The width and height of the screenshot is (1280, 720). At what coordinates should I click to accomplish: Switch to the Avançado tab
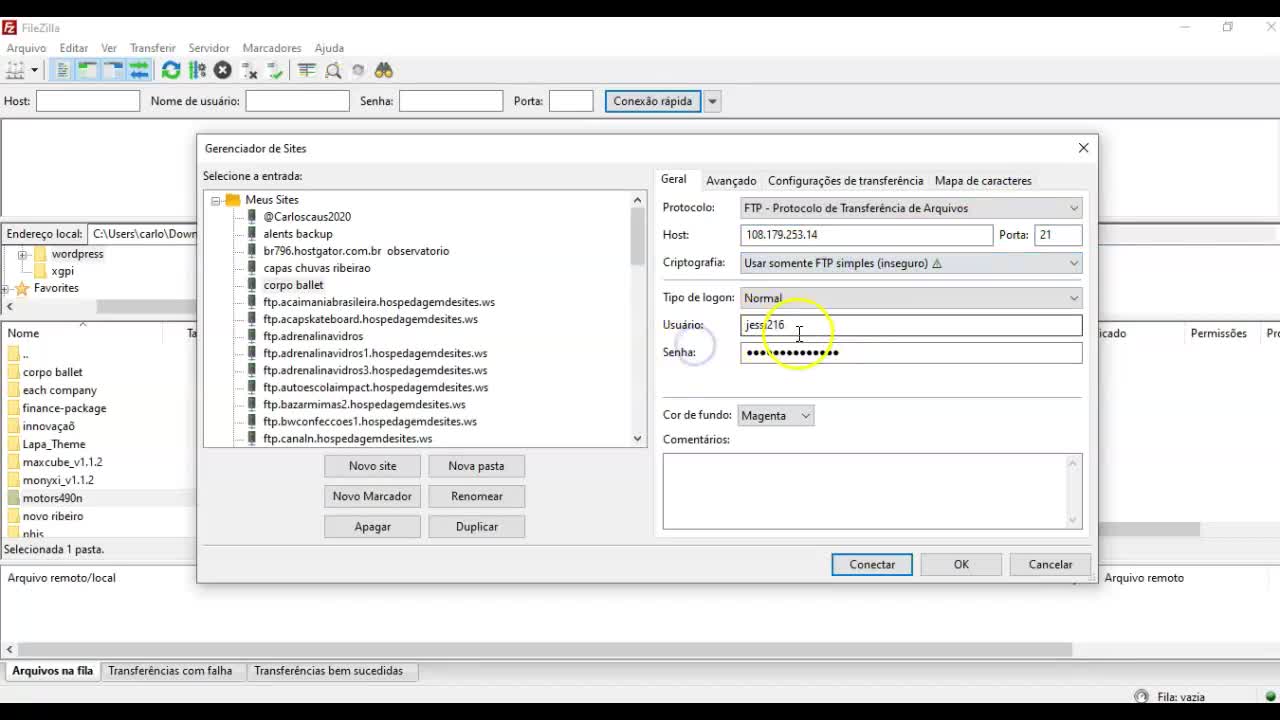point(731,181)
